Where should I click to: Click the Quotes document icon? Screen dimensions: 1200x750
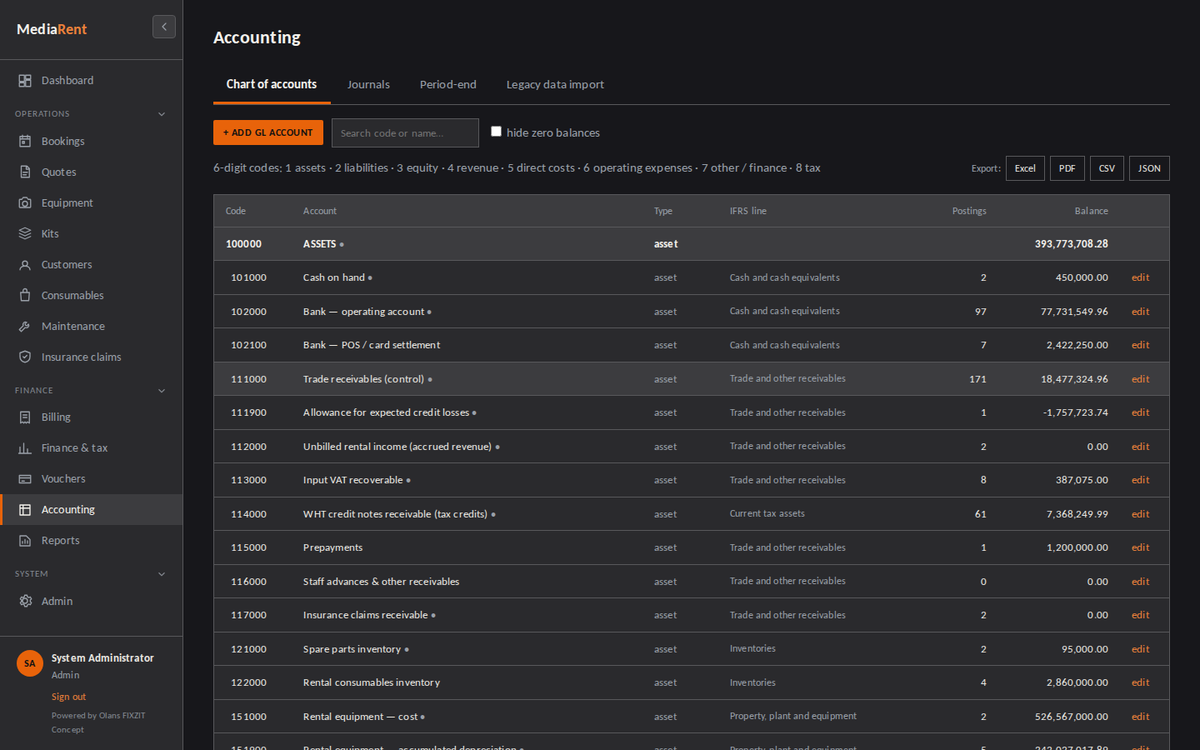(25, 172)
